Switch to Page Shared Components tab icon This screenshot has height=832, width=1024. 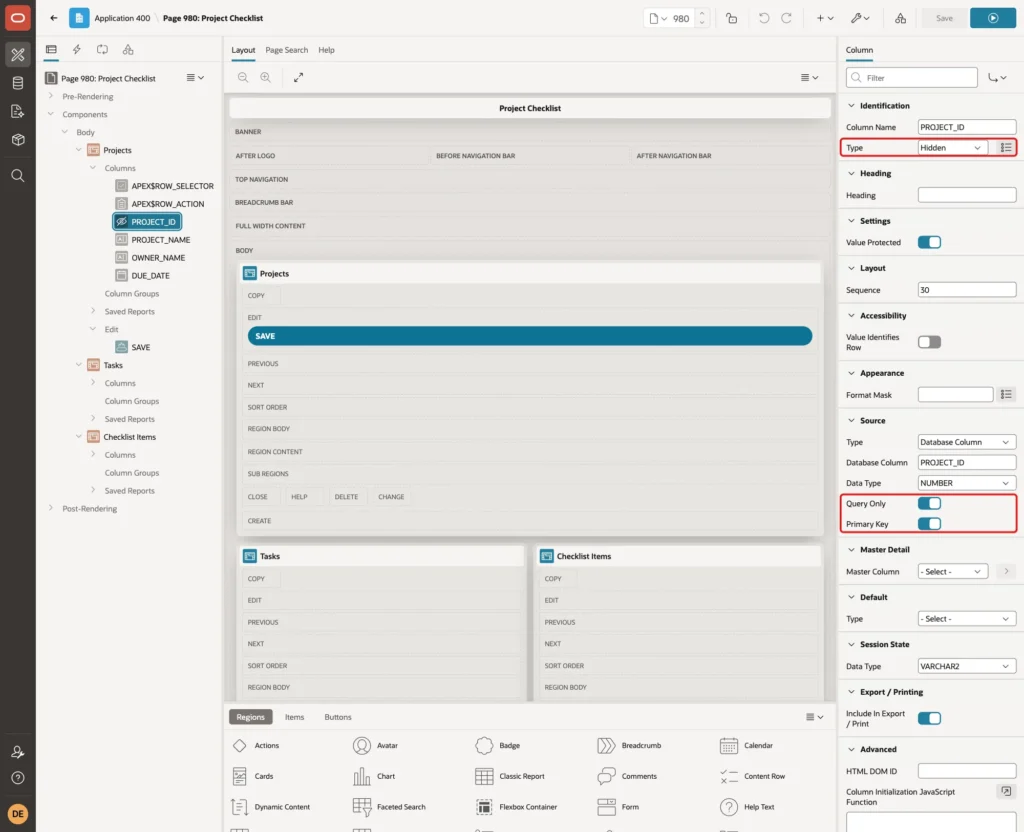pos(128,50)
